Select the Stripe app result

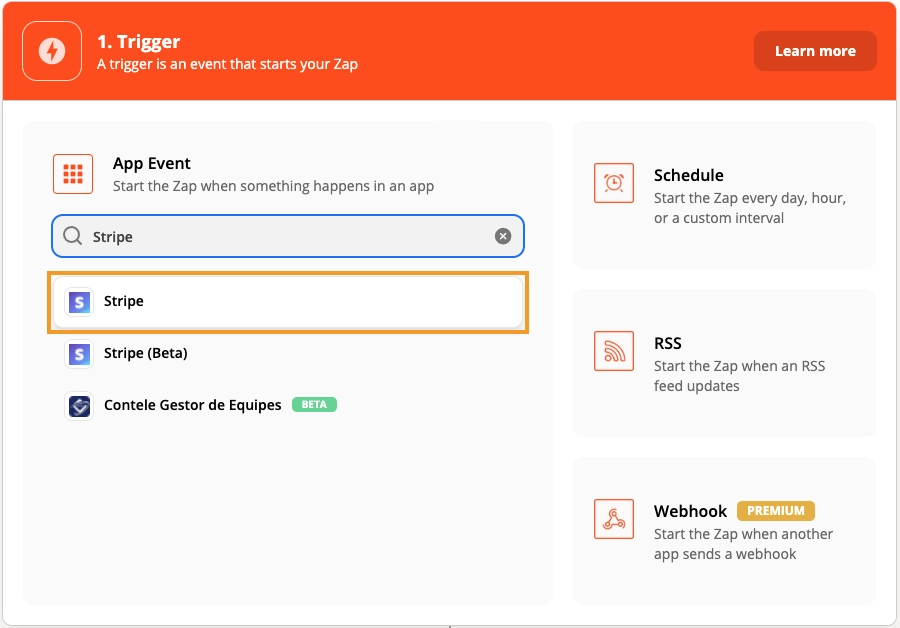pyautogui.click(x=288, y=302)
